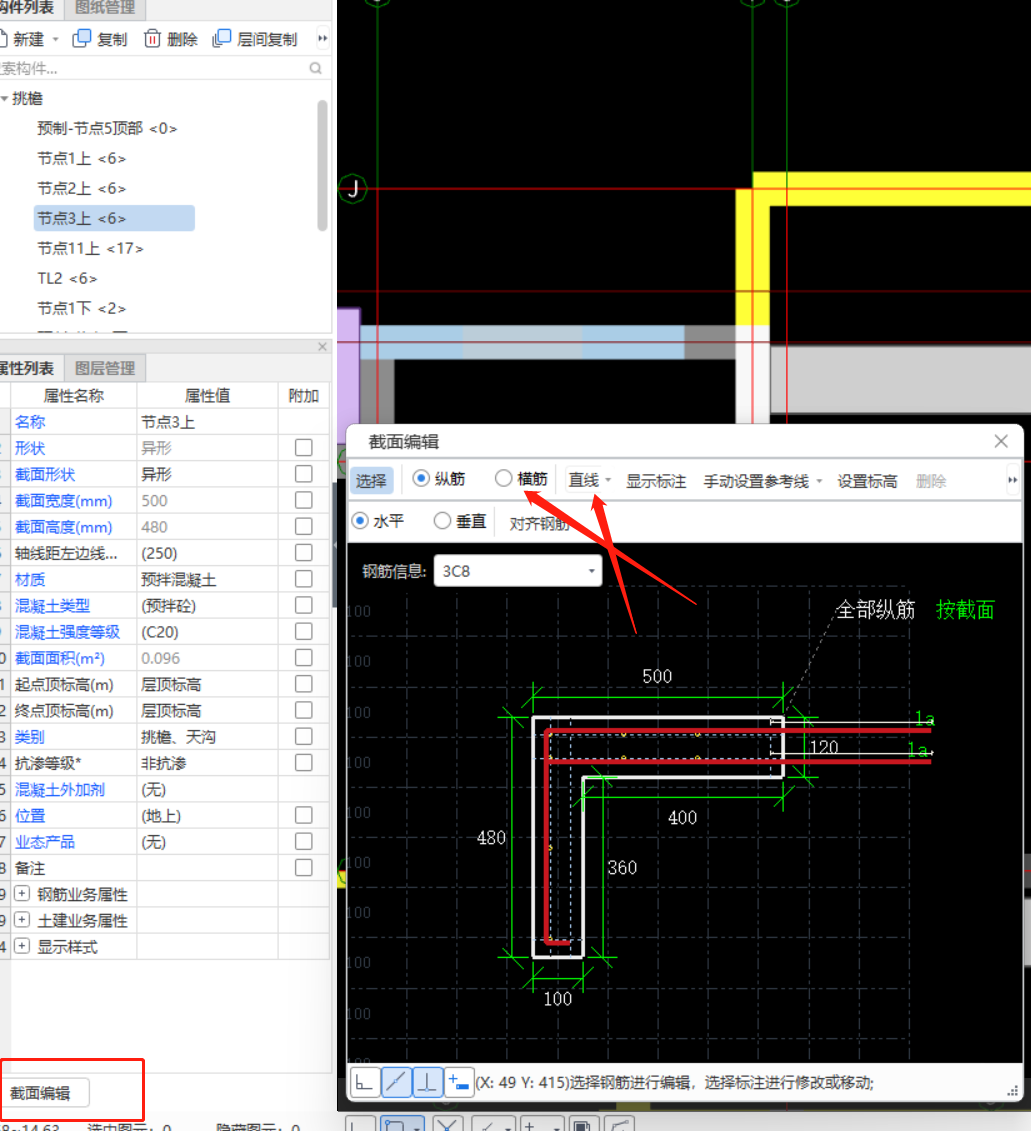The image size is (1031, 1131).
Task: Check the 材质 attach checkbox
Action: (304, 579)
